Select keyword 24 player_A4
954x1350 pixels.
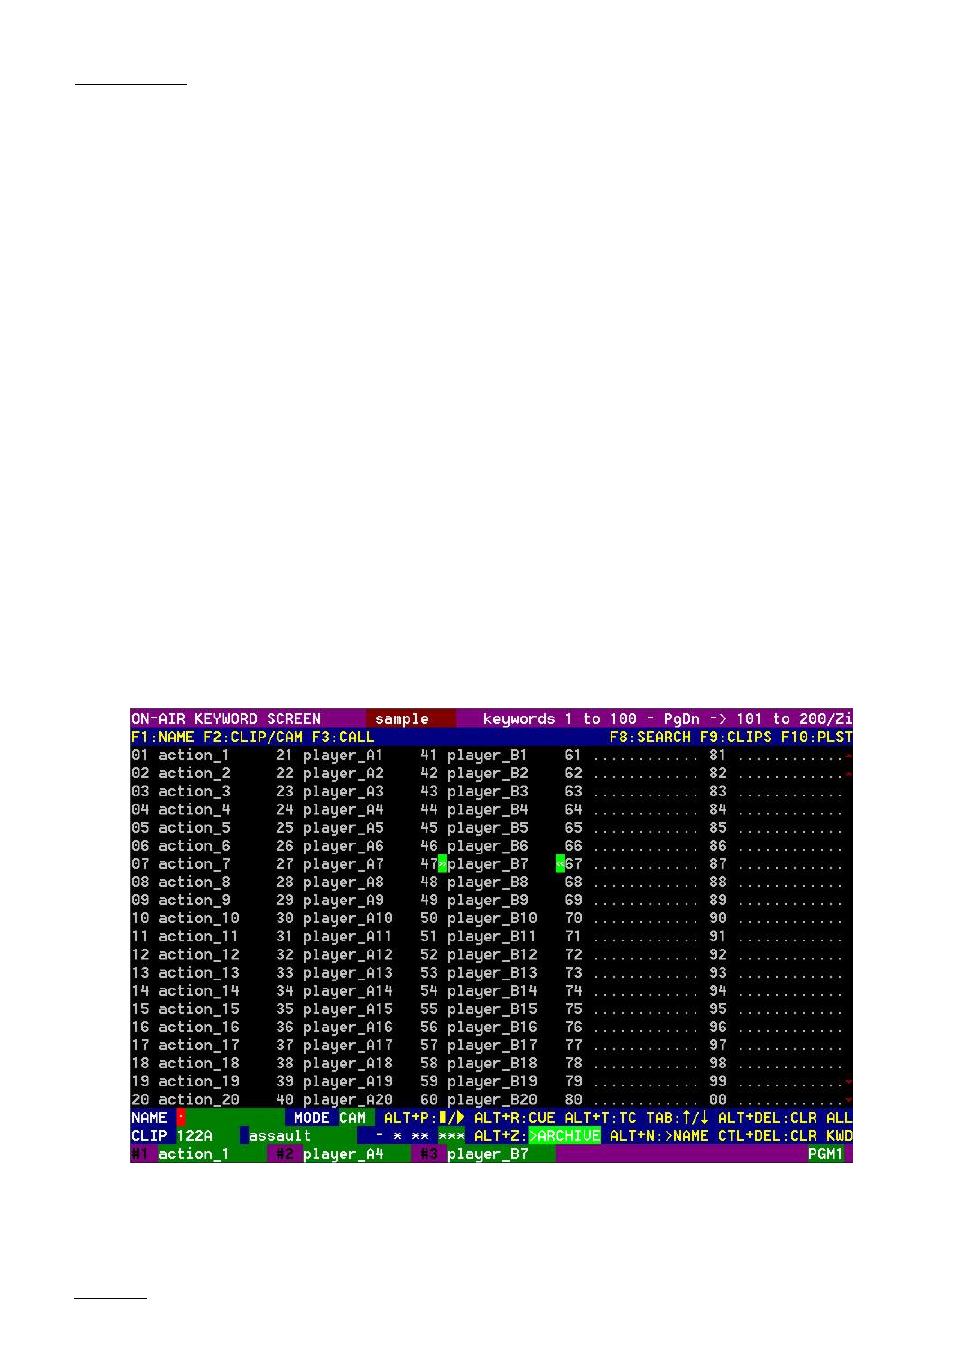coord(330,810)
